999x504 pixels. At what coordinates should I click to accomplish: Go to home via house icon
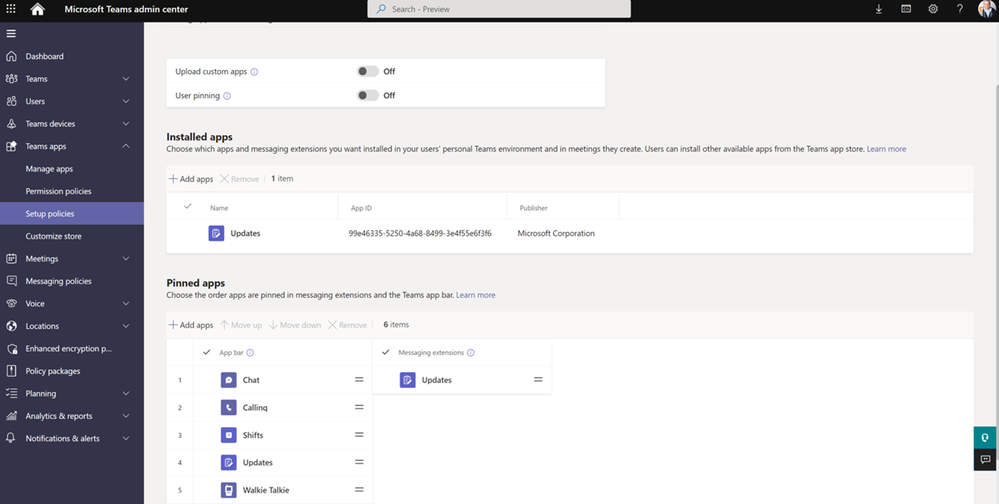click(38, 9)
